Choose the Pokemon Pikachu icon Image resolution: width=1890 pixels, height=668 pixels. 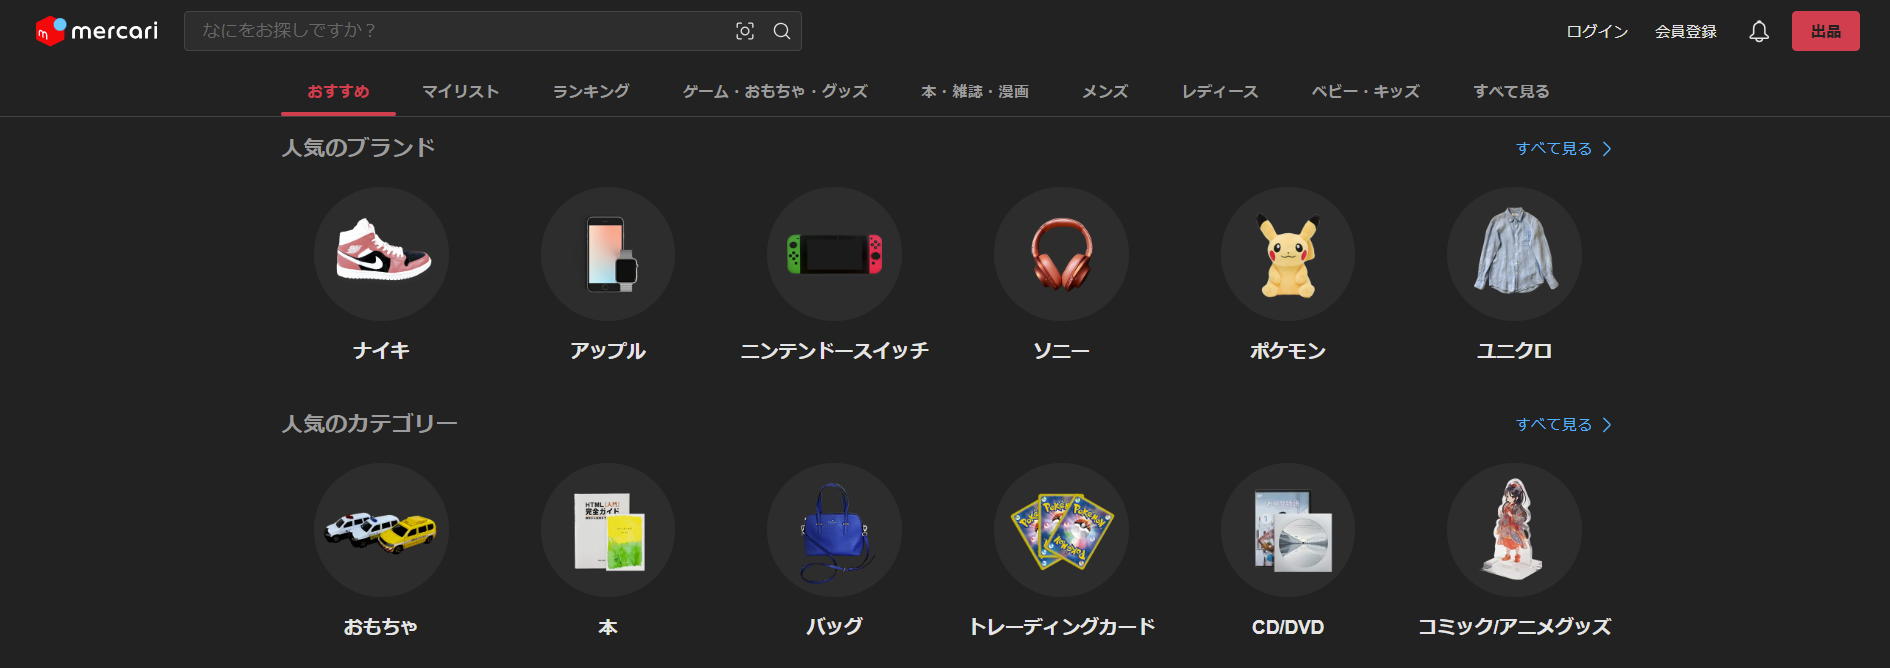tap(1288, 254)
